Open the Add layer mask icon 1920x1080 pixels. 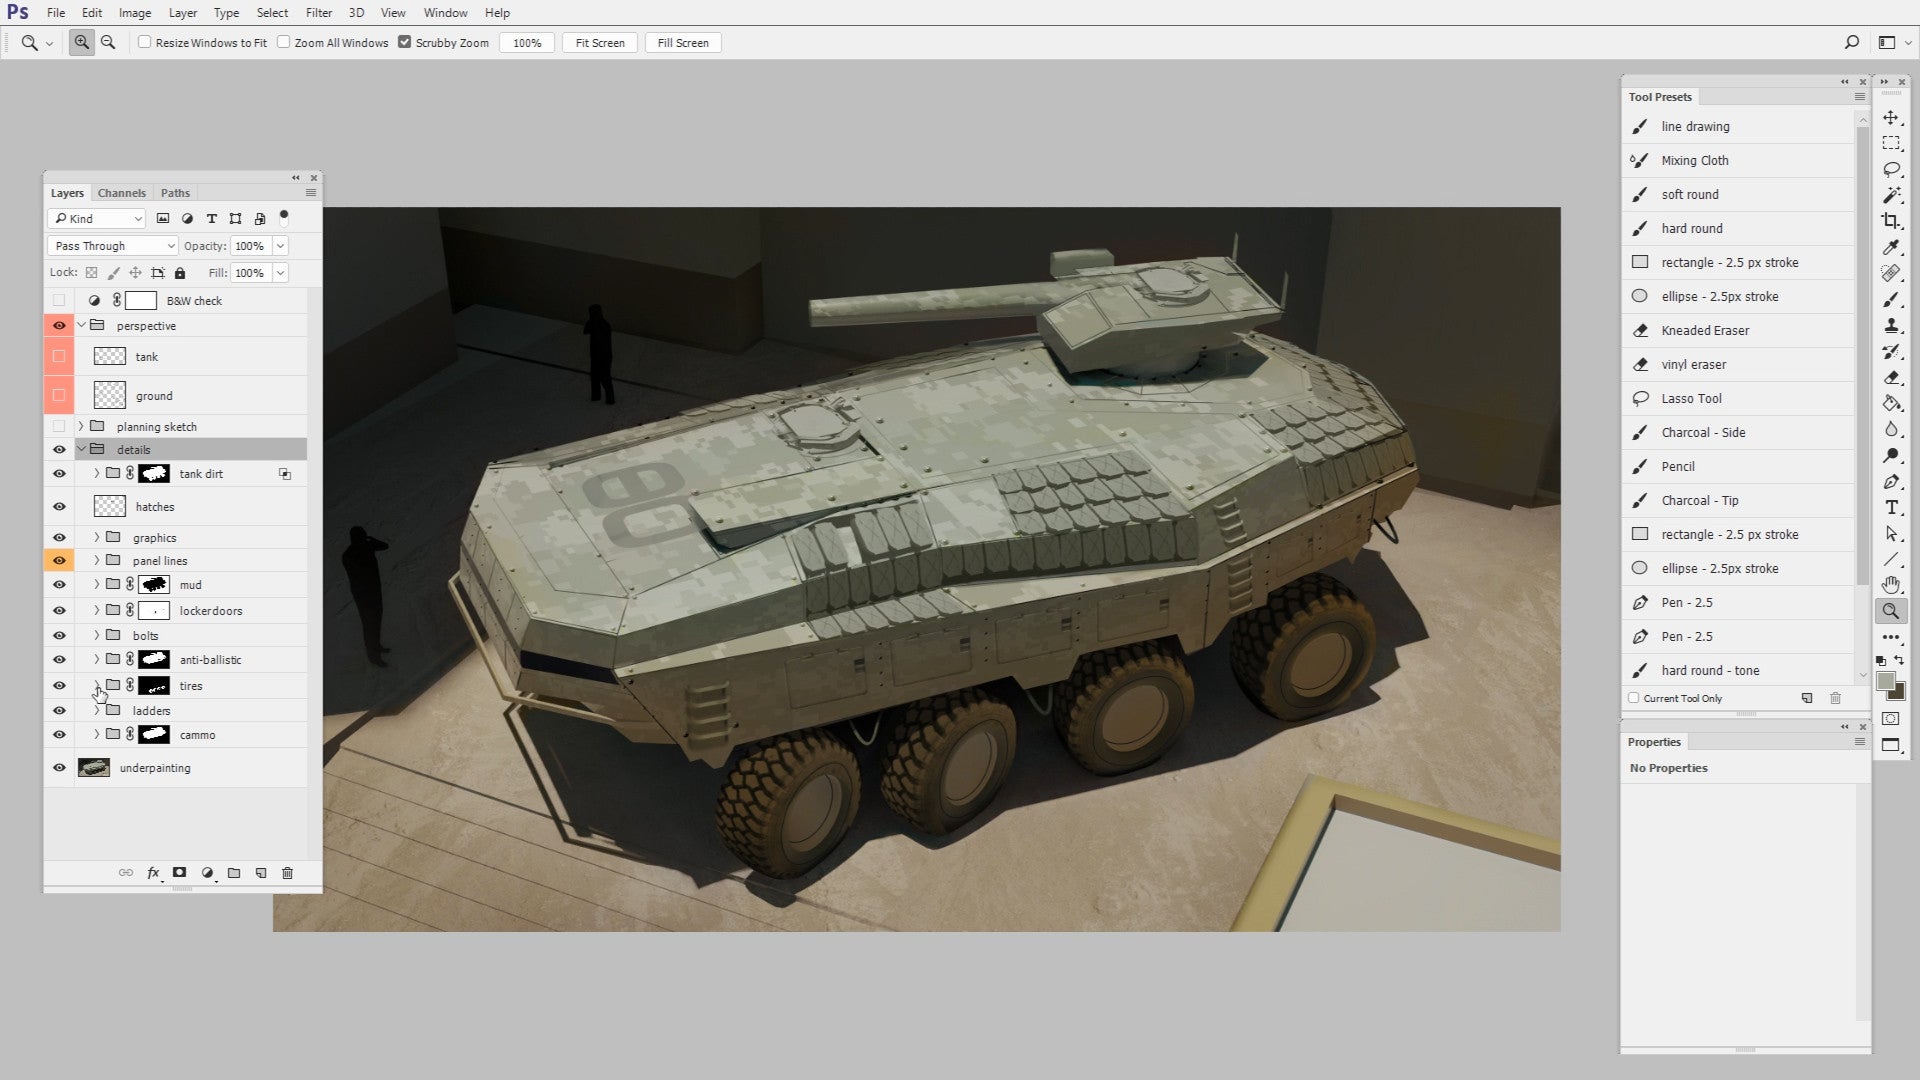[180, 872]
